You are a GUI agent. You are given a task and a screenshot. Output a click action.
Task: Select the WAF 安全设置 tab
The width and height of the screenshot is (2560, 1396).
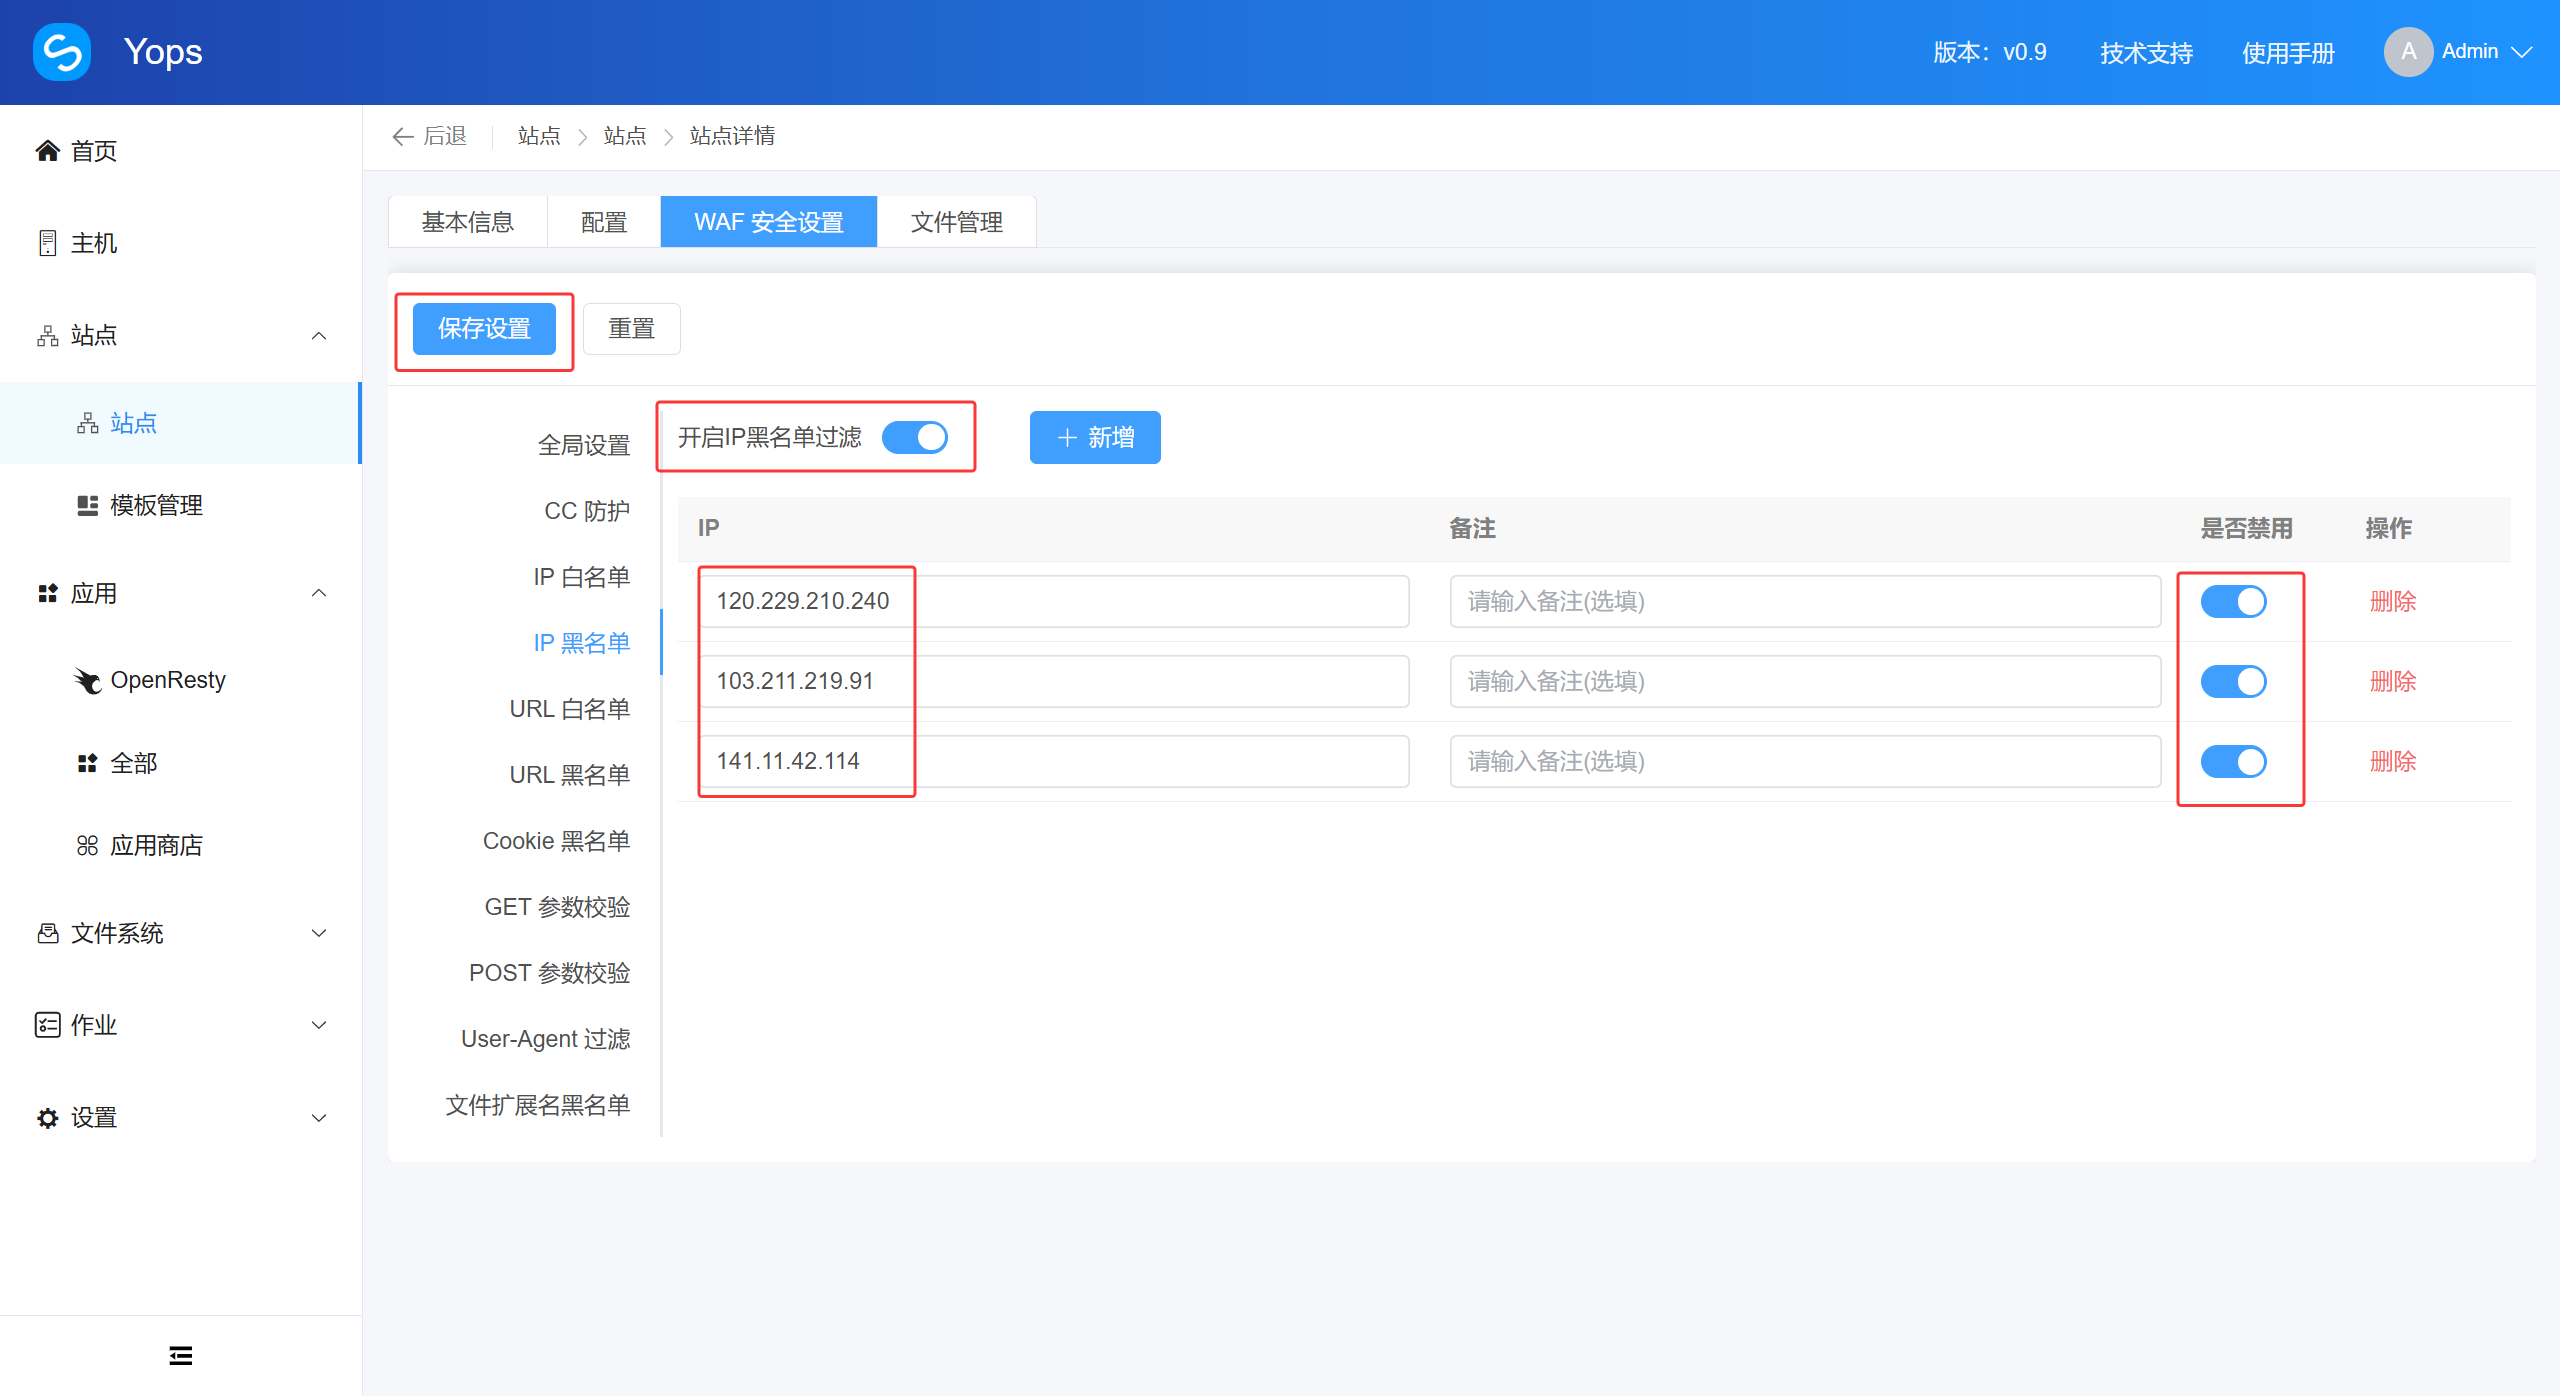coord(769,222)
